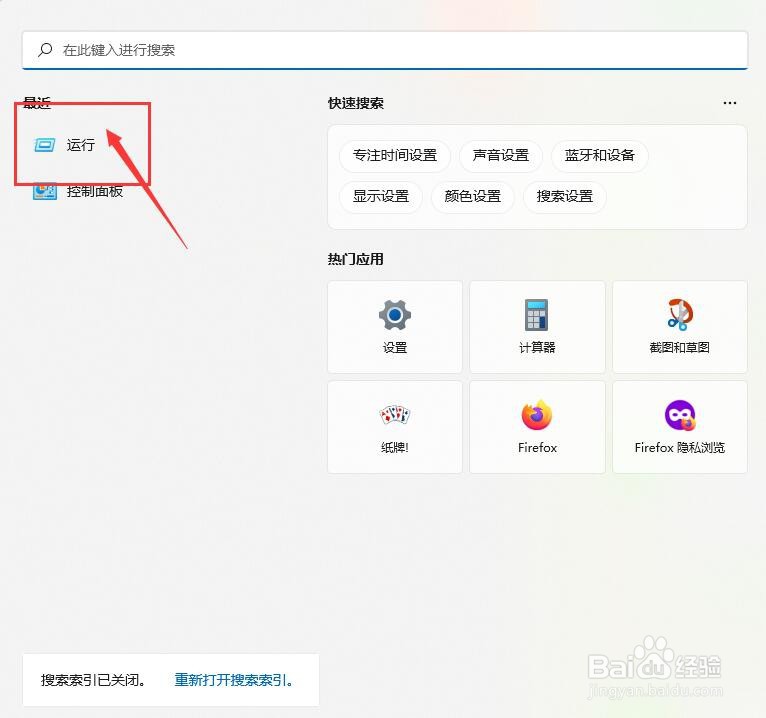Click the 截图和草图 tile label

pos(680,348)
